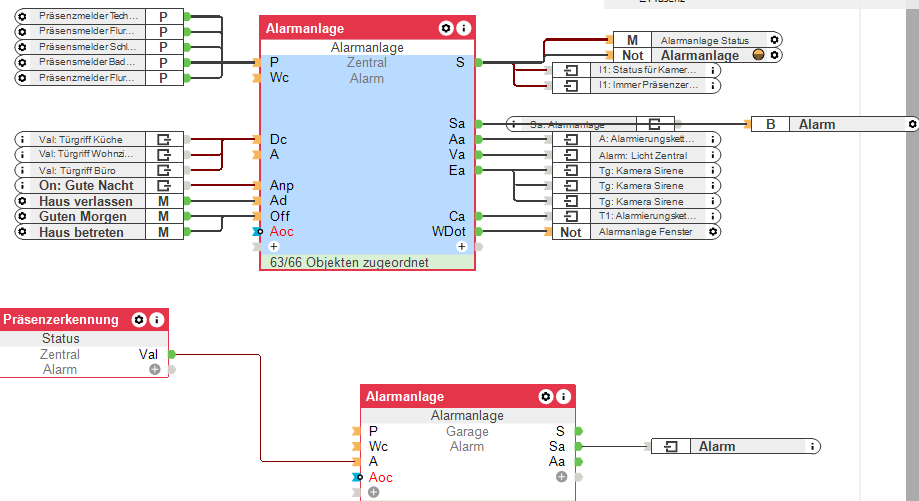The height and width of the screenshot is (501, 919).
Task: Select the Guten Morgen label
Action: click(x=83, y=216)
